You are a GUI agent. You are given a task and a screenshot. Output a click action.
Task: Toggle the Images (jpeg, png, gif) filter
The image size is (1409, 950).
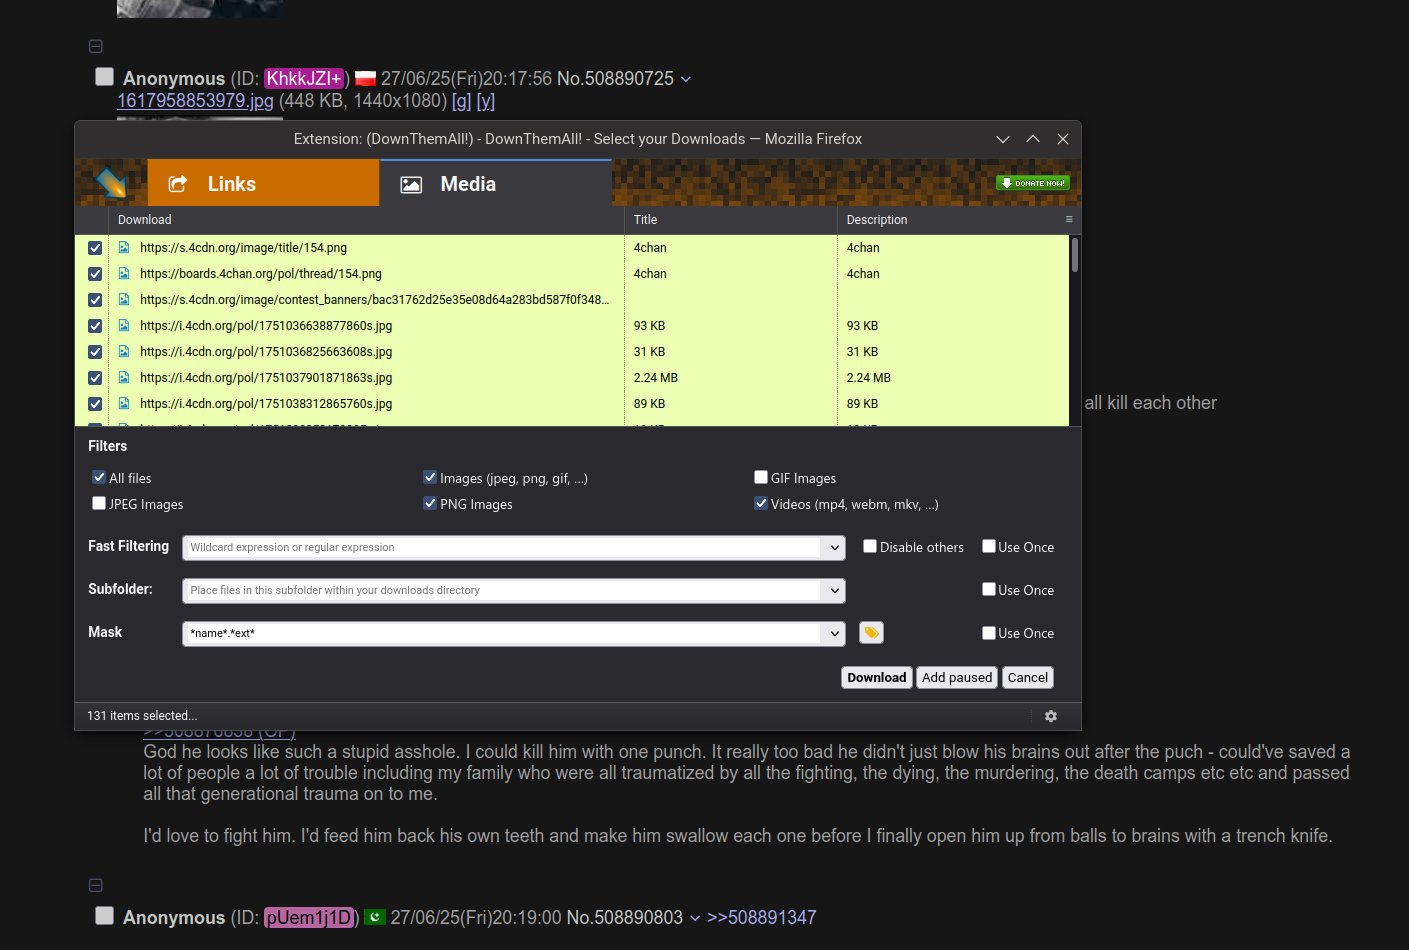click(430, 477)
